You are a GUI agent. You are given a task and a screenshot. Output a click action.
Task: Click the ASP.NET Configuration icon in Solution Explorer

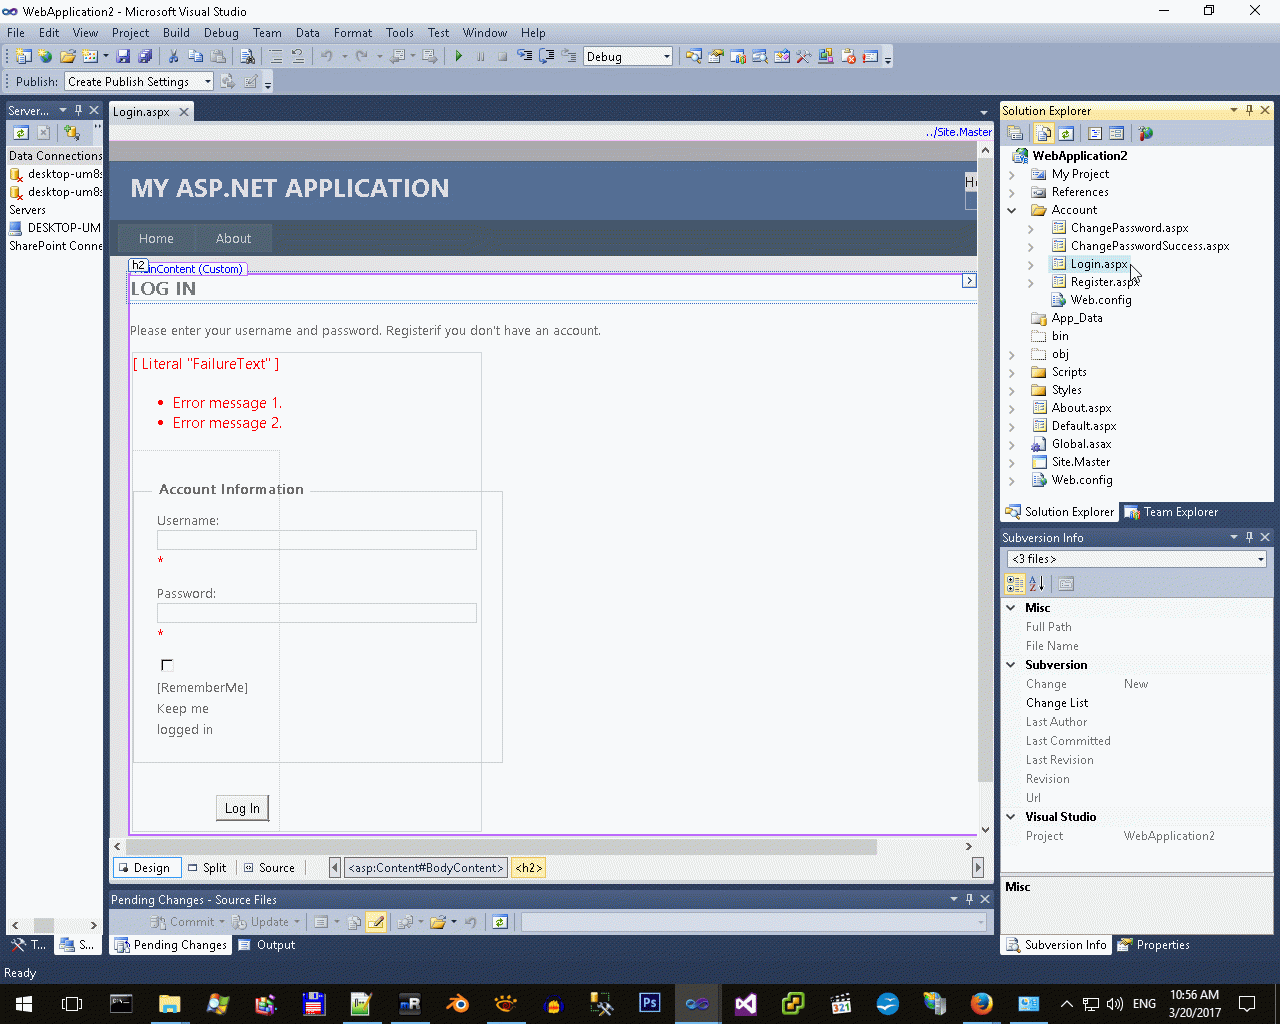tap(1146, 133)
